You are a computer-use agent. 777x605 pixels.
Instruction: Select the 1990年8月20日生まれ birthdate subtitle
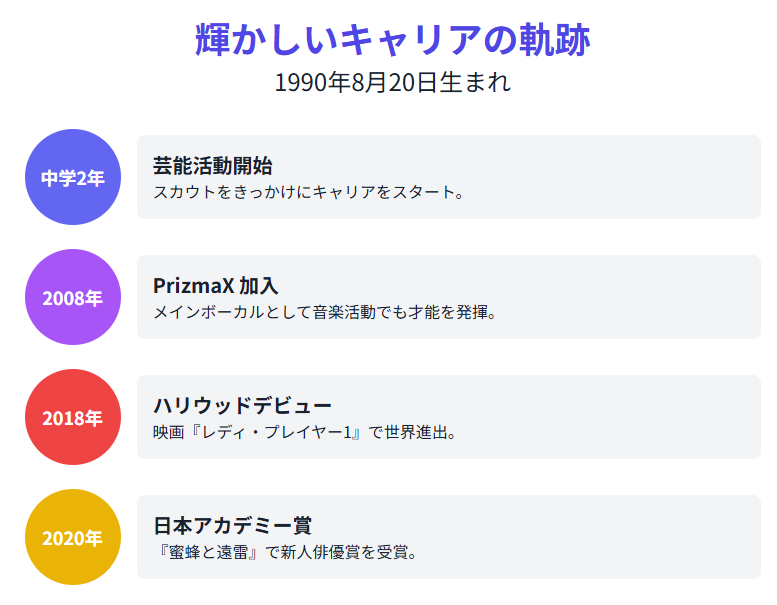pos(393,83)
